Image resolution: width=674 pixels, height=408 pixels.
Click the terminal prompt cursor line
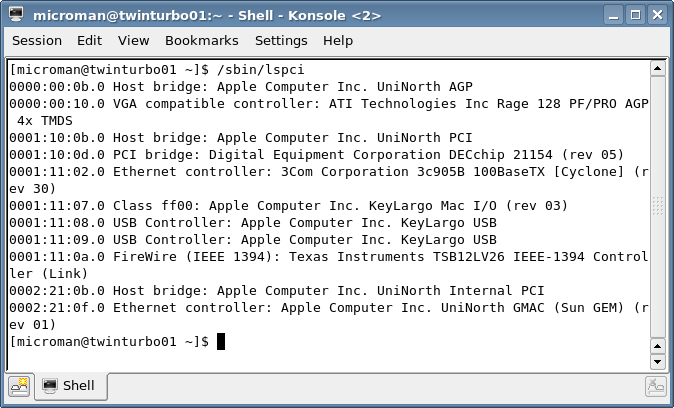(117, 342)
